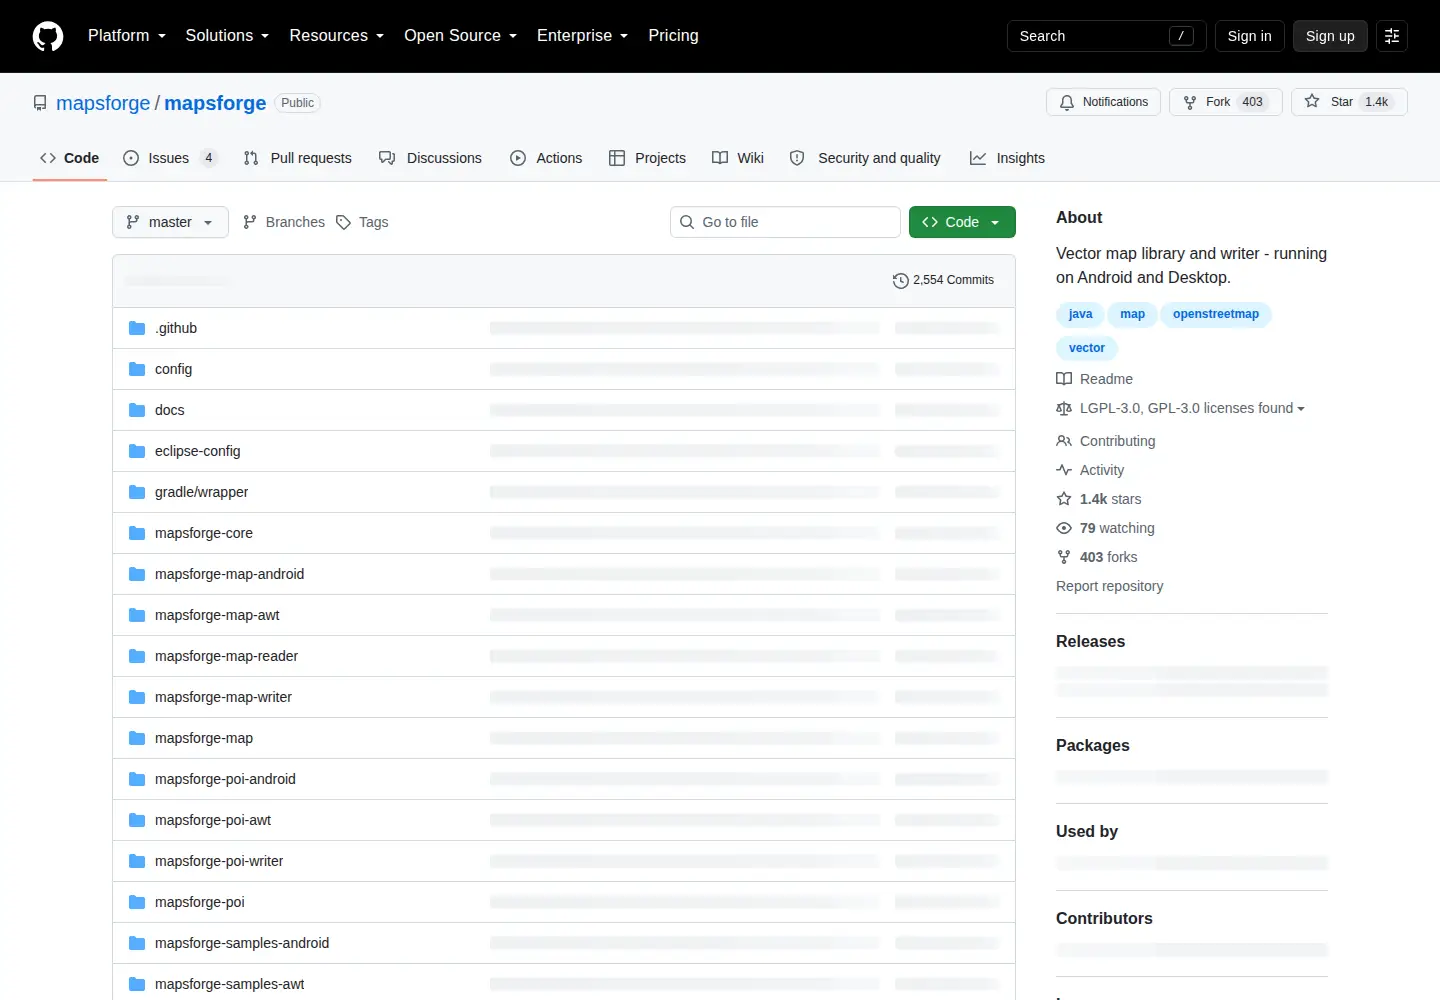Open the command palette icon next to Sign up
This screenshot has height=1000, width=1440.
1392,36
